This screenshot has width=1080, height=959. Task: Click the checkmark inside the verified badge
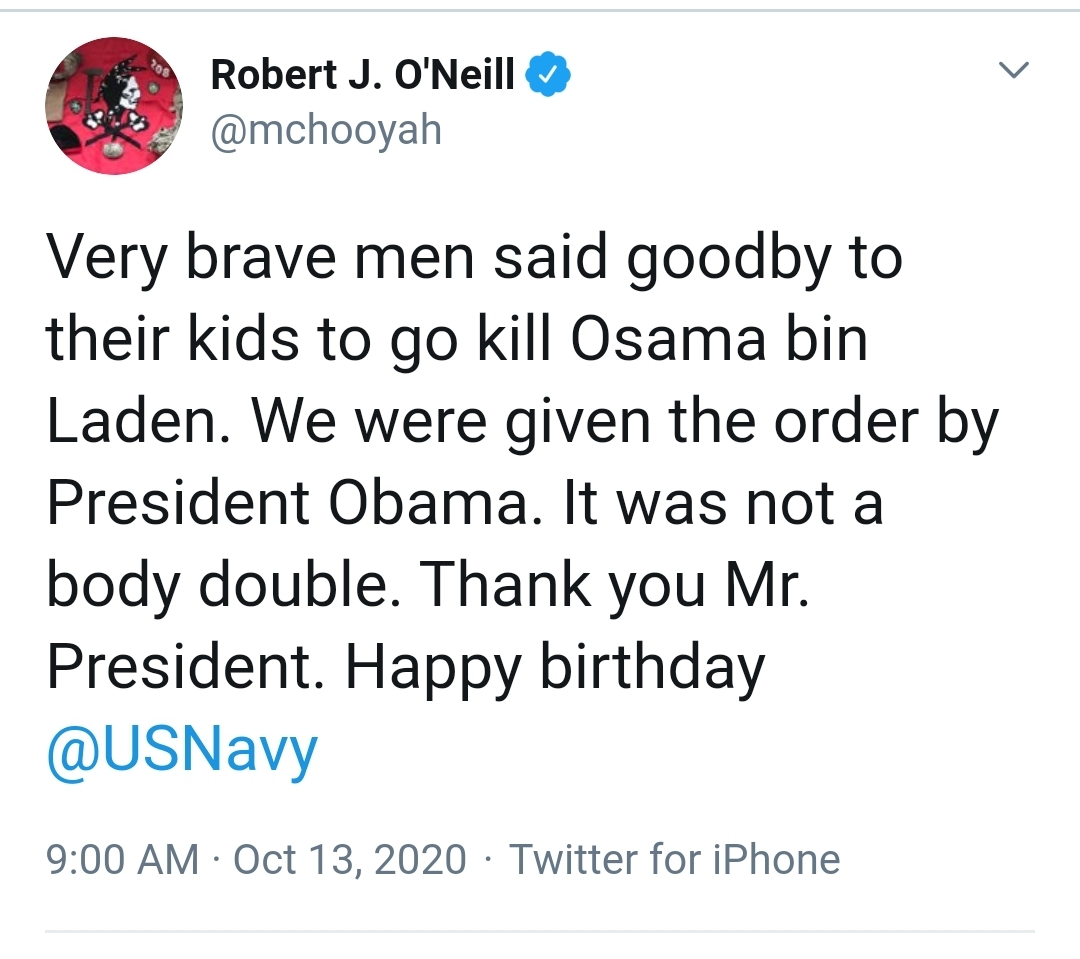coord(548,74)
